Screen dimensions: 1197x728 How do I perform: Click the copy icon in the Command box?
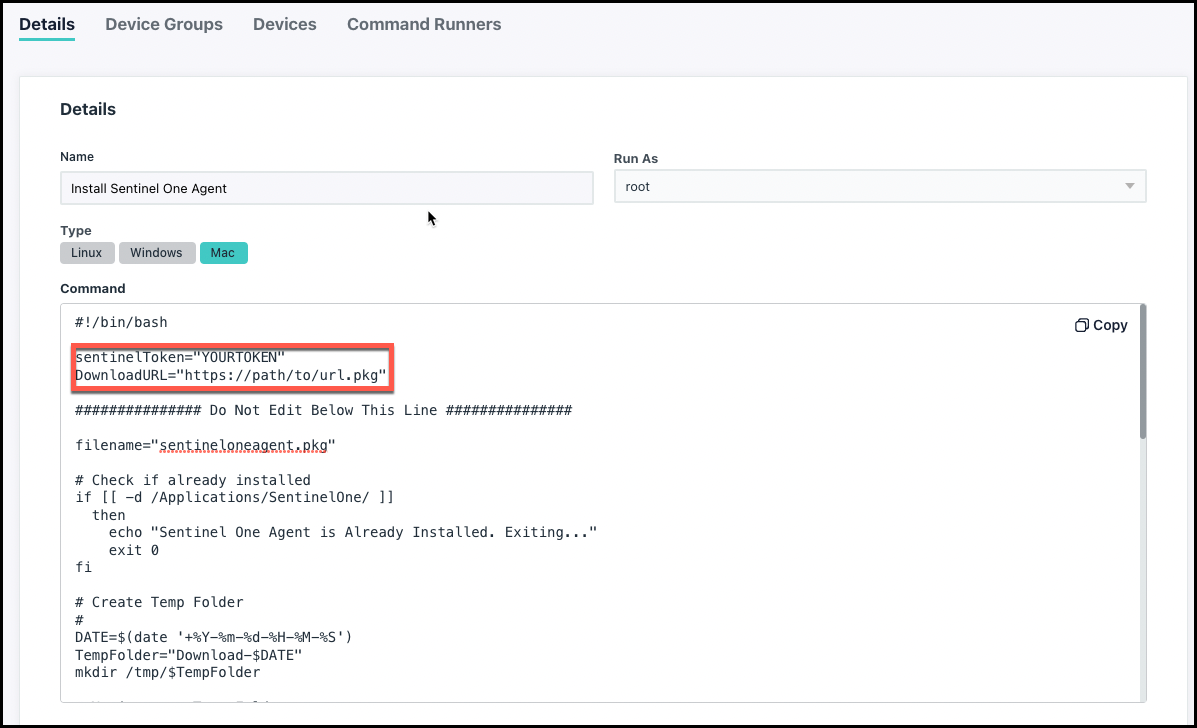[x=1082, y=325]
